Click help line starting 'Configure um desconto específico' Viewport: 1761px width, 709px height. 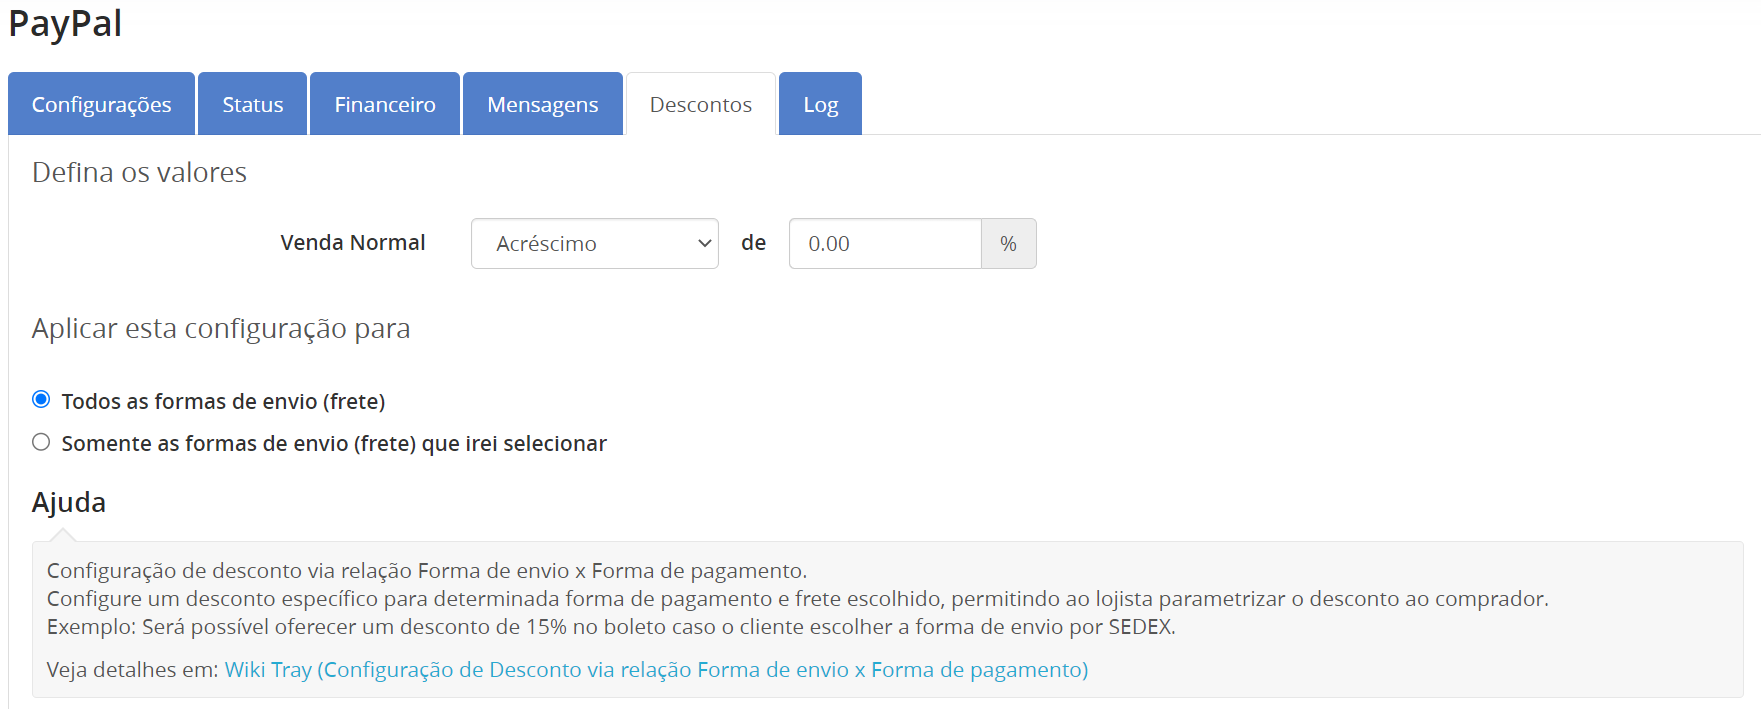coord(798,599)
